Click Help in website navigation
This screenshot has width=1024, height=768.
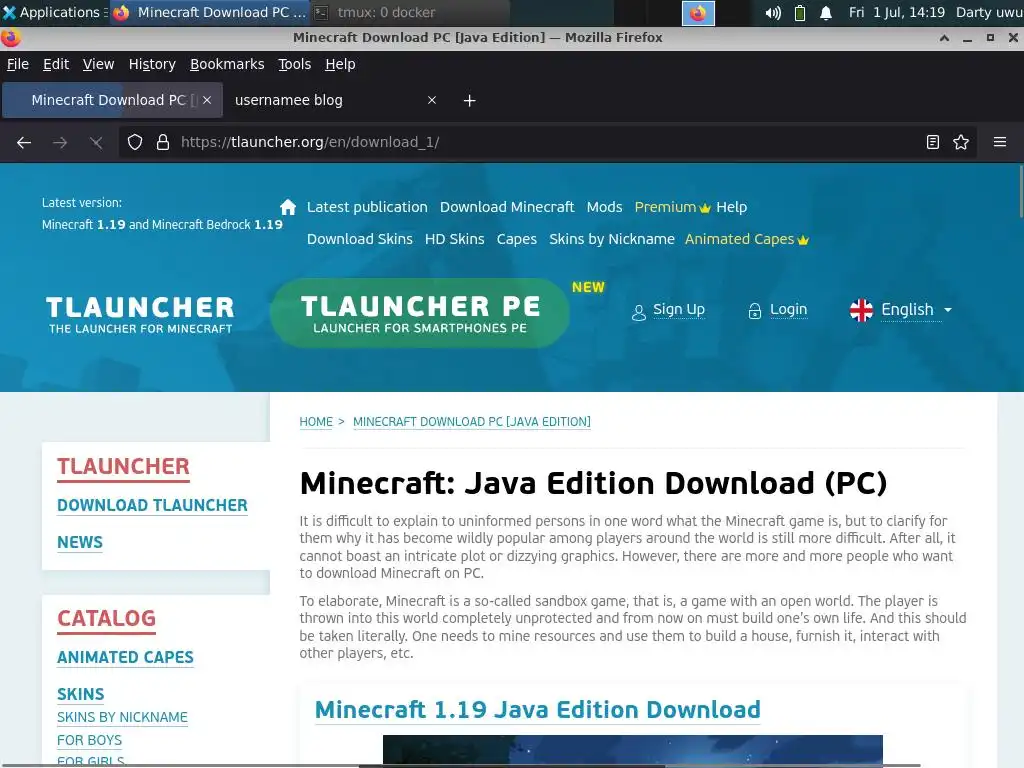coord(731,207)
